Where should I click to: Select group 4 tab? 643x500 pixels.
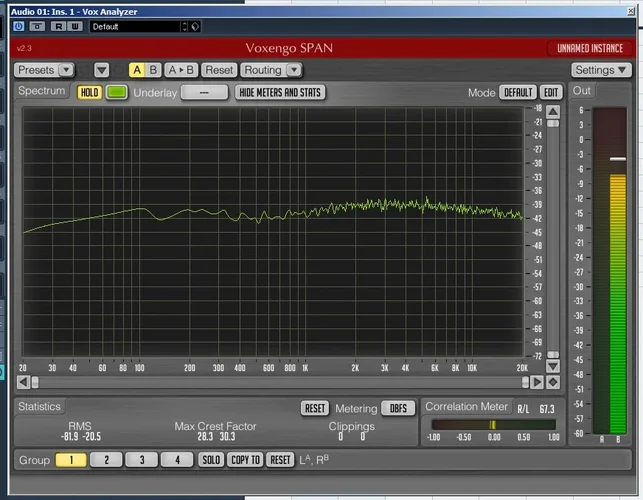(176, 460)
